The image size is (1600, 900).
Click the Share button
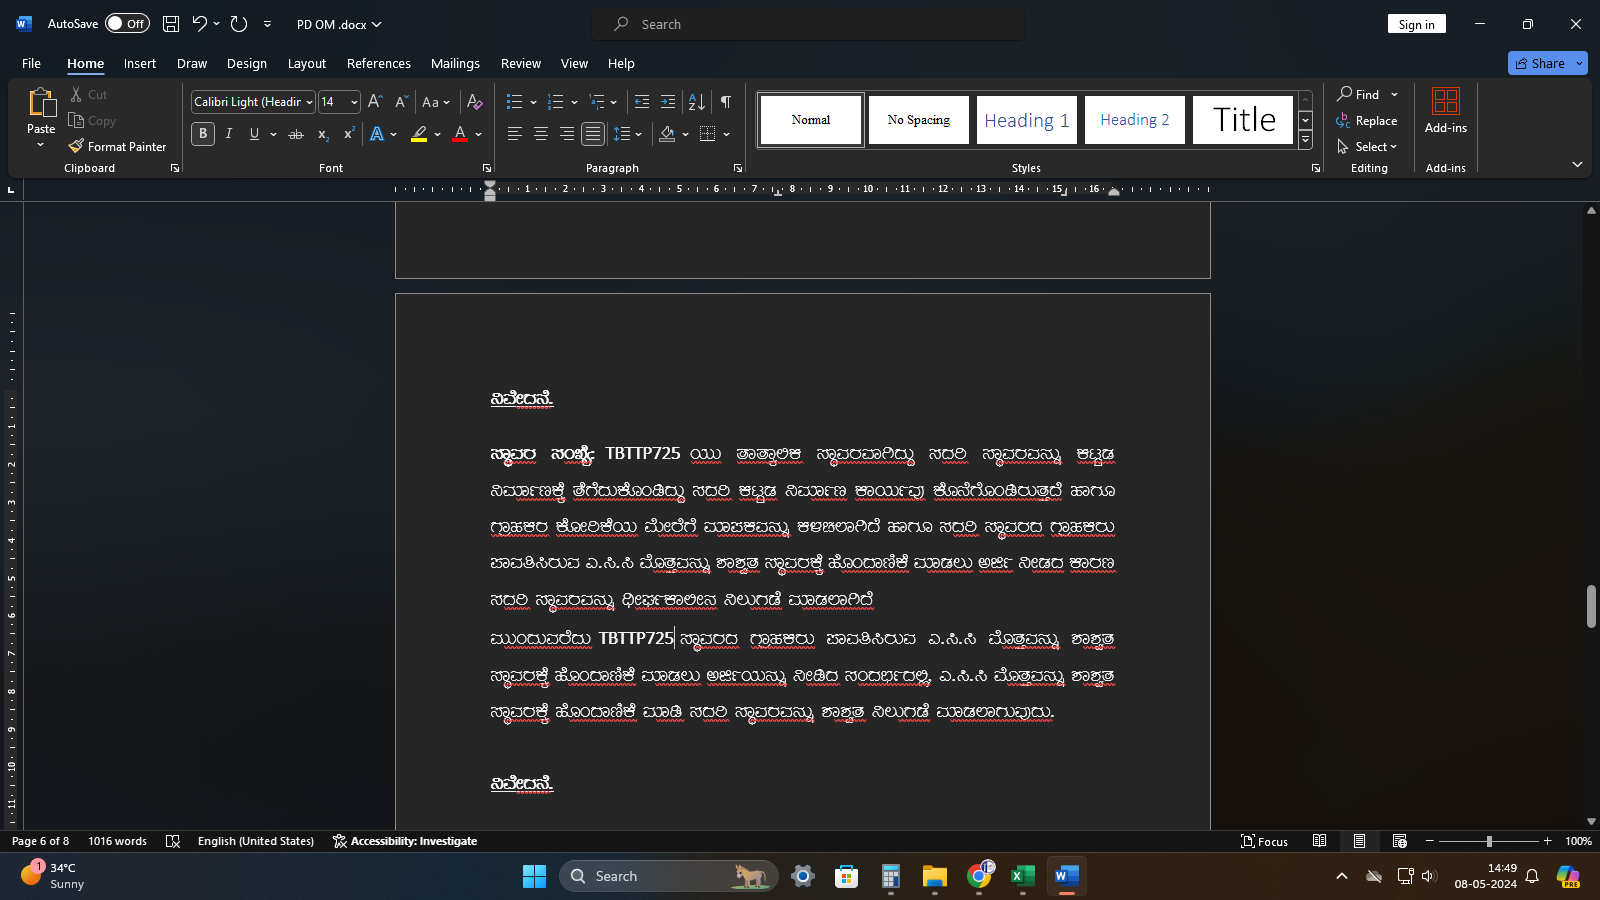(1540, 63)
